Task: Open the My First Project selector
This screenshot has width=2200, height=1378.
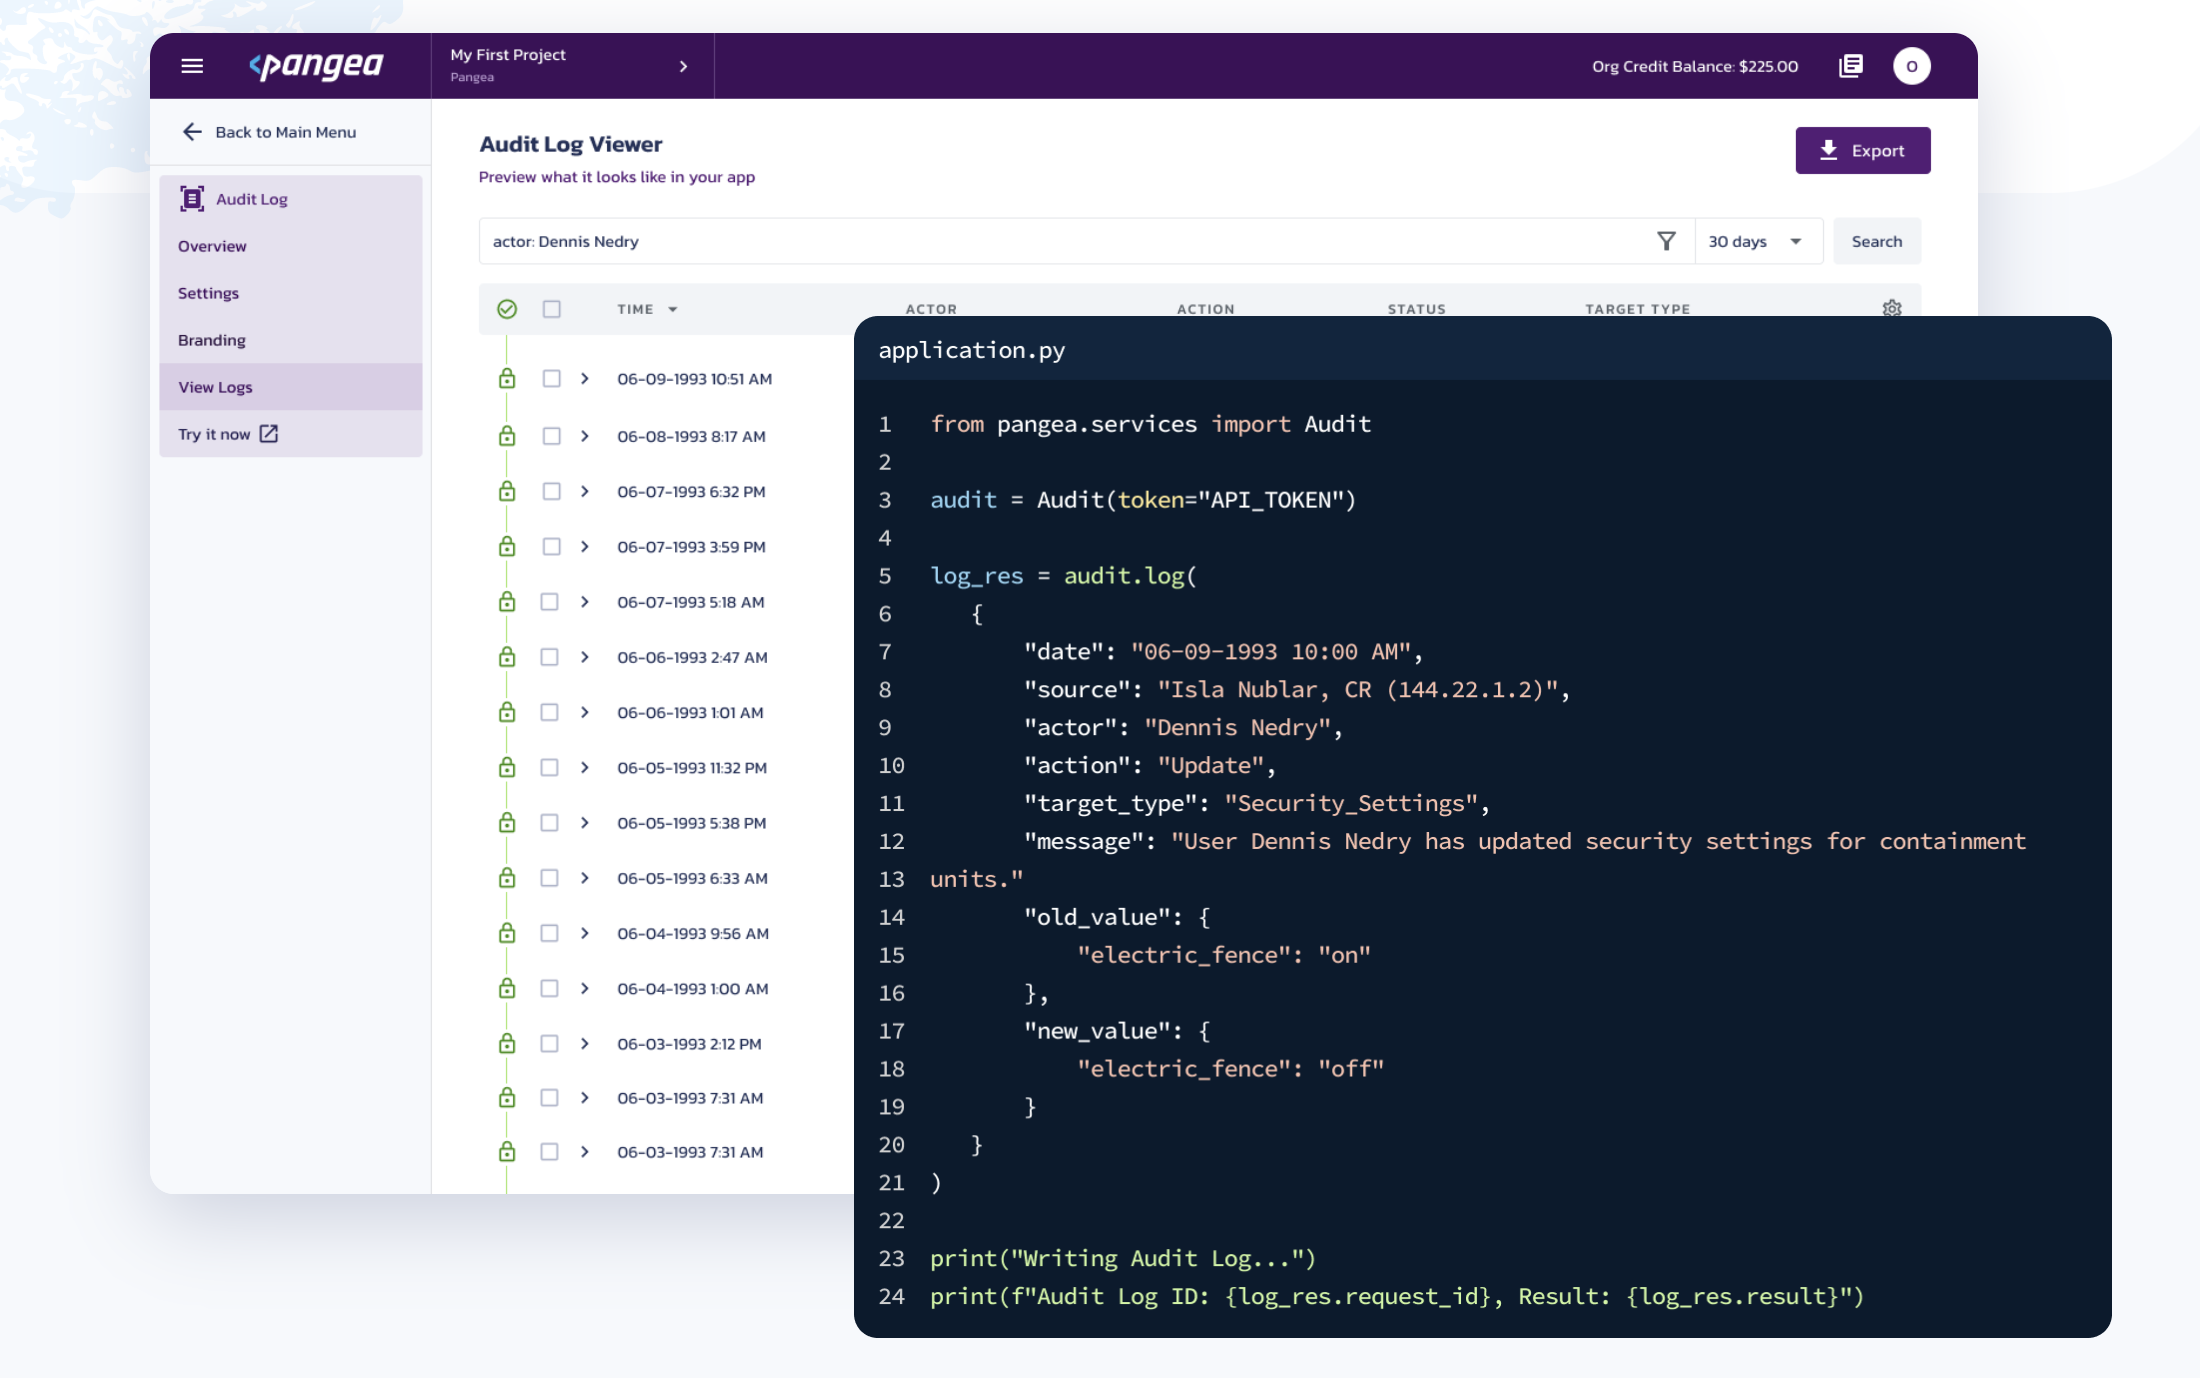Action: point(572,66)
